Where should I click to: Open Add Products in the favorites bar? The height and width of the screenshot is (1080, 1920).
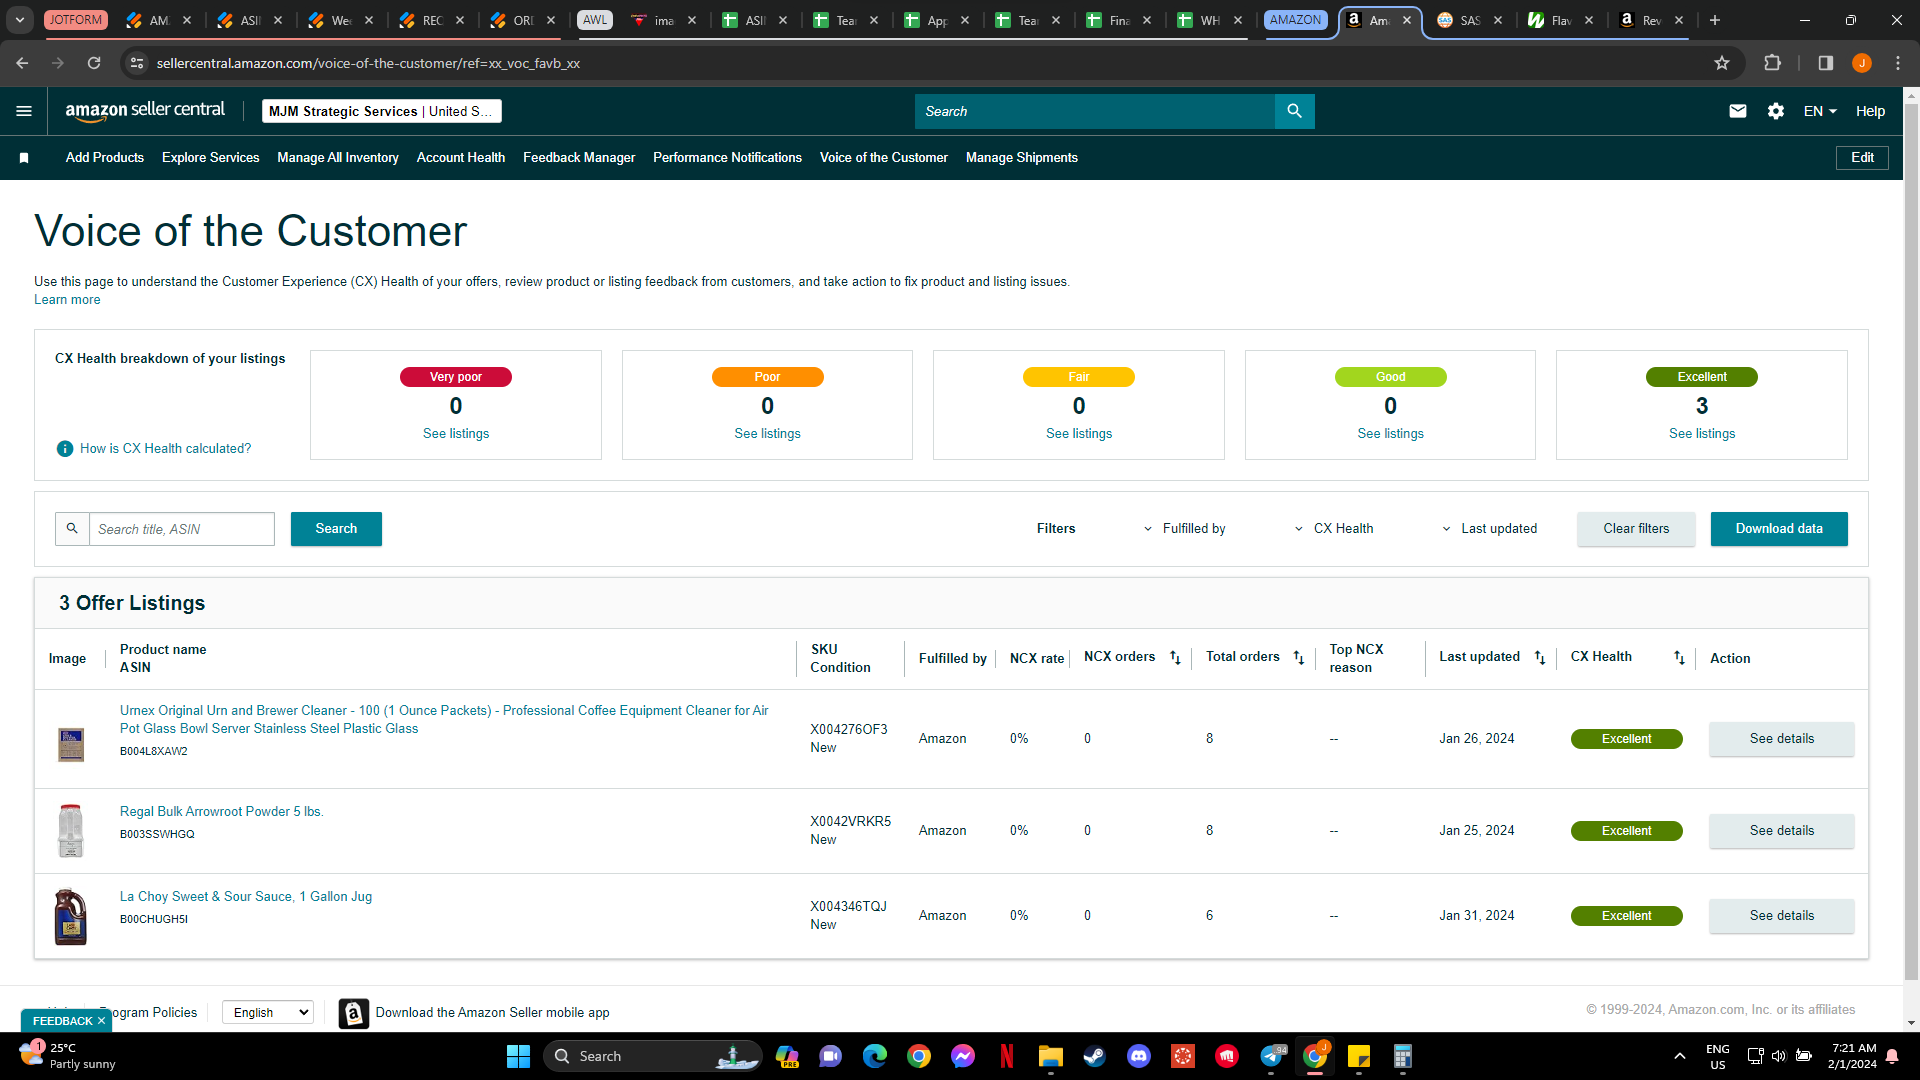(x=105, y=158)
